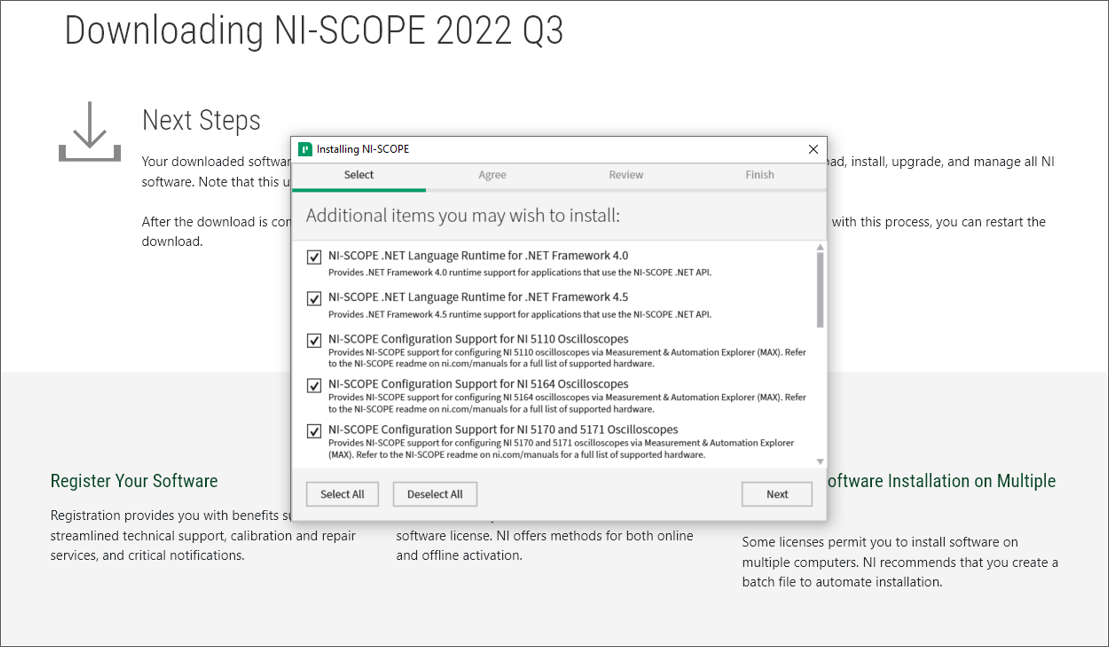
Task: Open the Register Your Software heading
Action: point(134,481)
